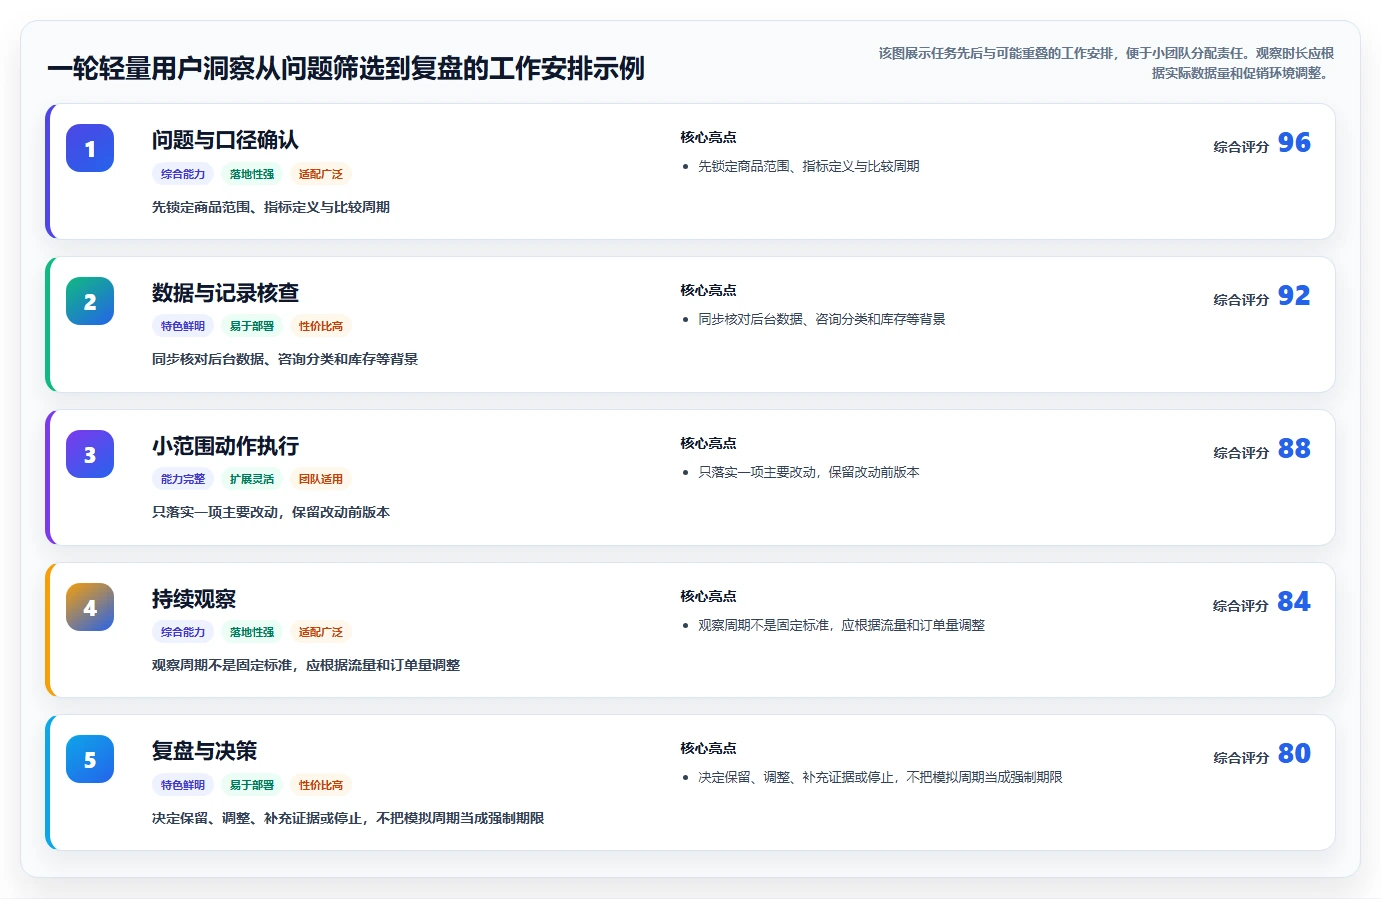The height and width of the screenshot is (899, 1381).
Task: Select the 复盘与决策 card title
Action: pyautogui.click(x=204, y=751)
